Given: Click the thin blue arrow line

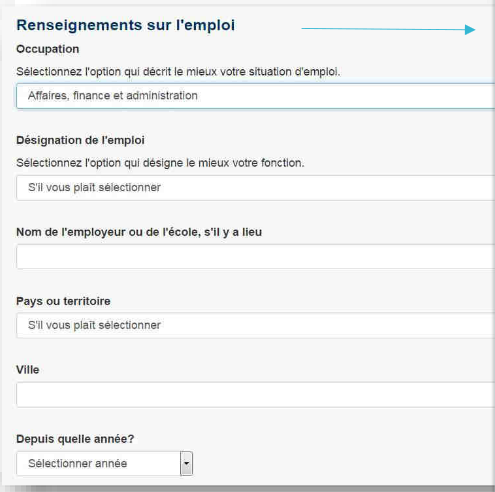Looking at the screenshot, I should 383,29.
